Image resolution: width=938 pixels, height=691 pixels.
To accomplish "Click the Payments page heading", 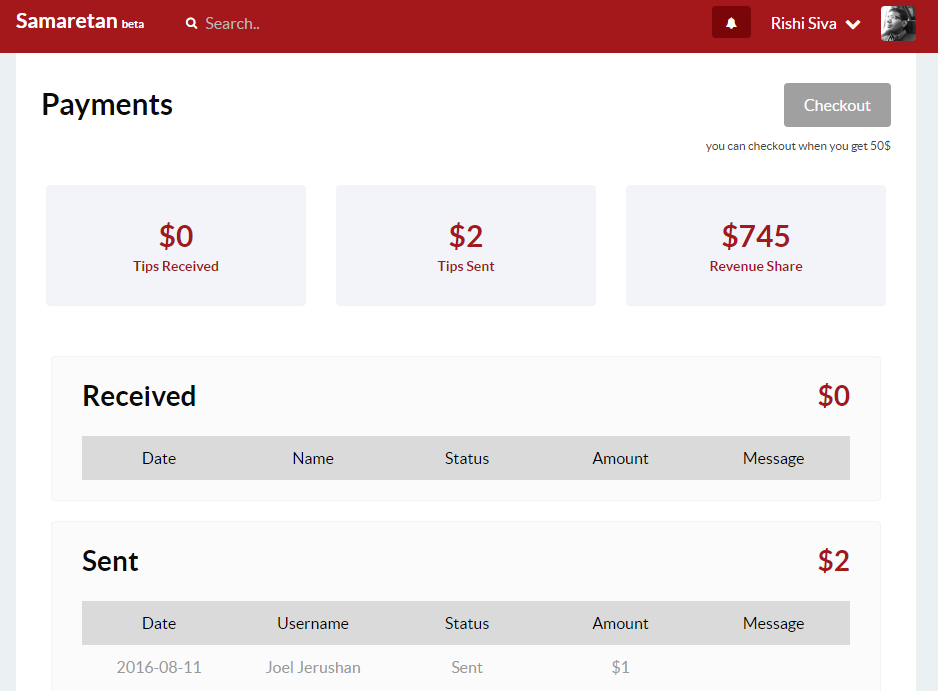I will [x=107, y=105].
